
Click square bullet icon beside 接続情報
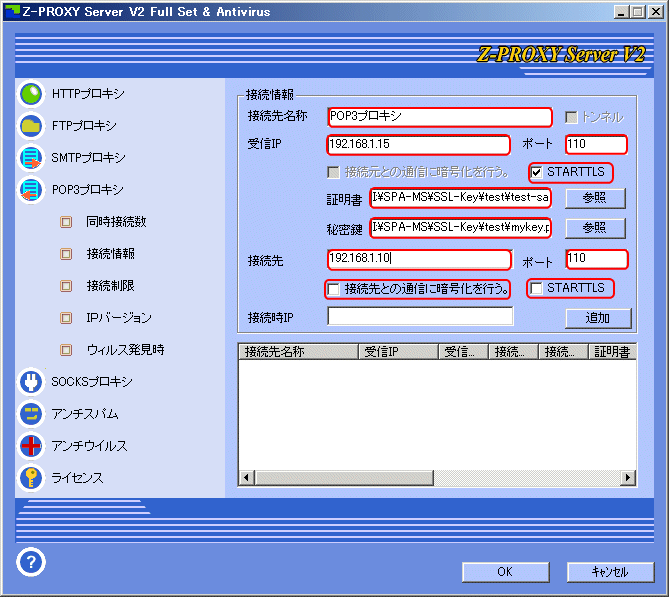point(66,254)
